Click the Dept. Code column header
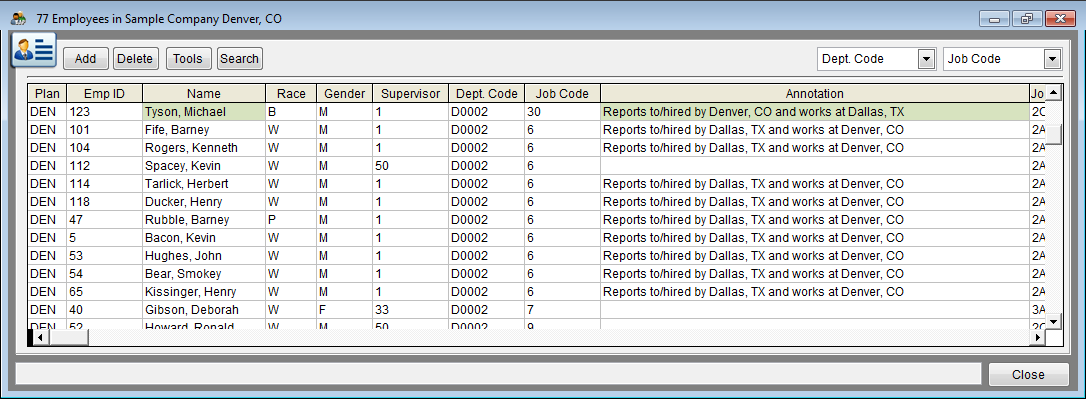1086x399 pixels. (x=486, y=94)
